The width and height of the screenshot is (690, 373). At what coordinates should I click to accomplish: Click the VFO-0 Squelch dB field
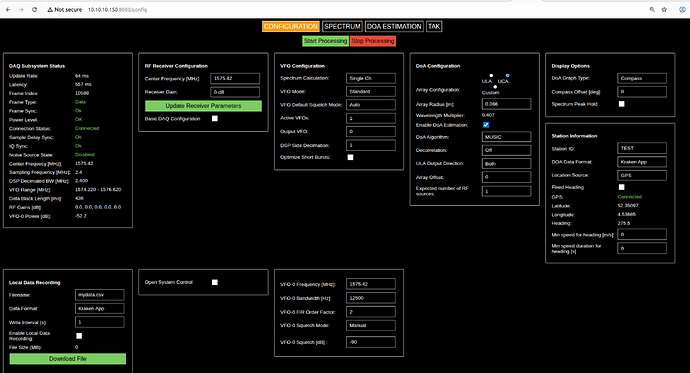click(x=371, y=342)
